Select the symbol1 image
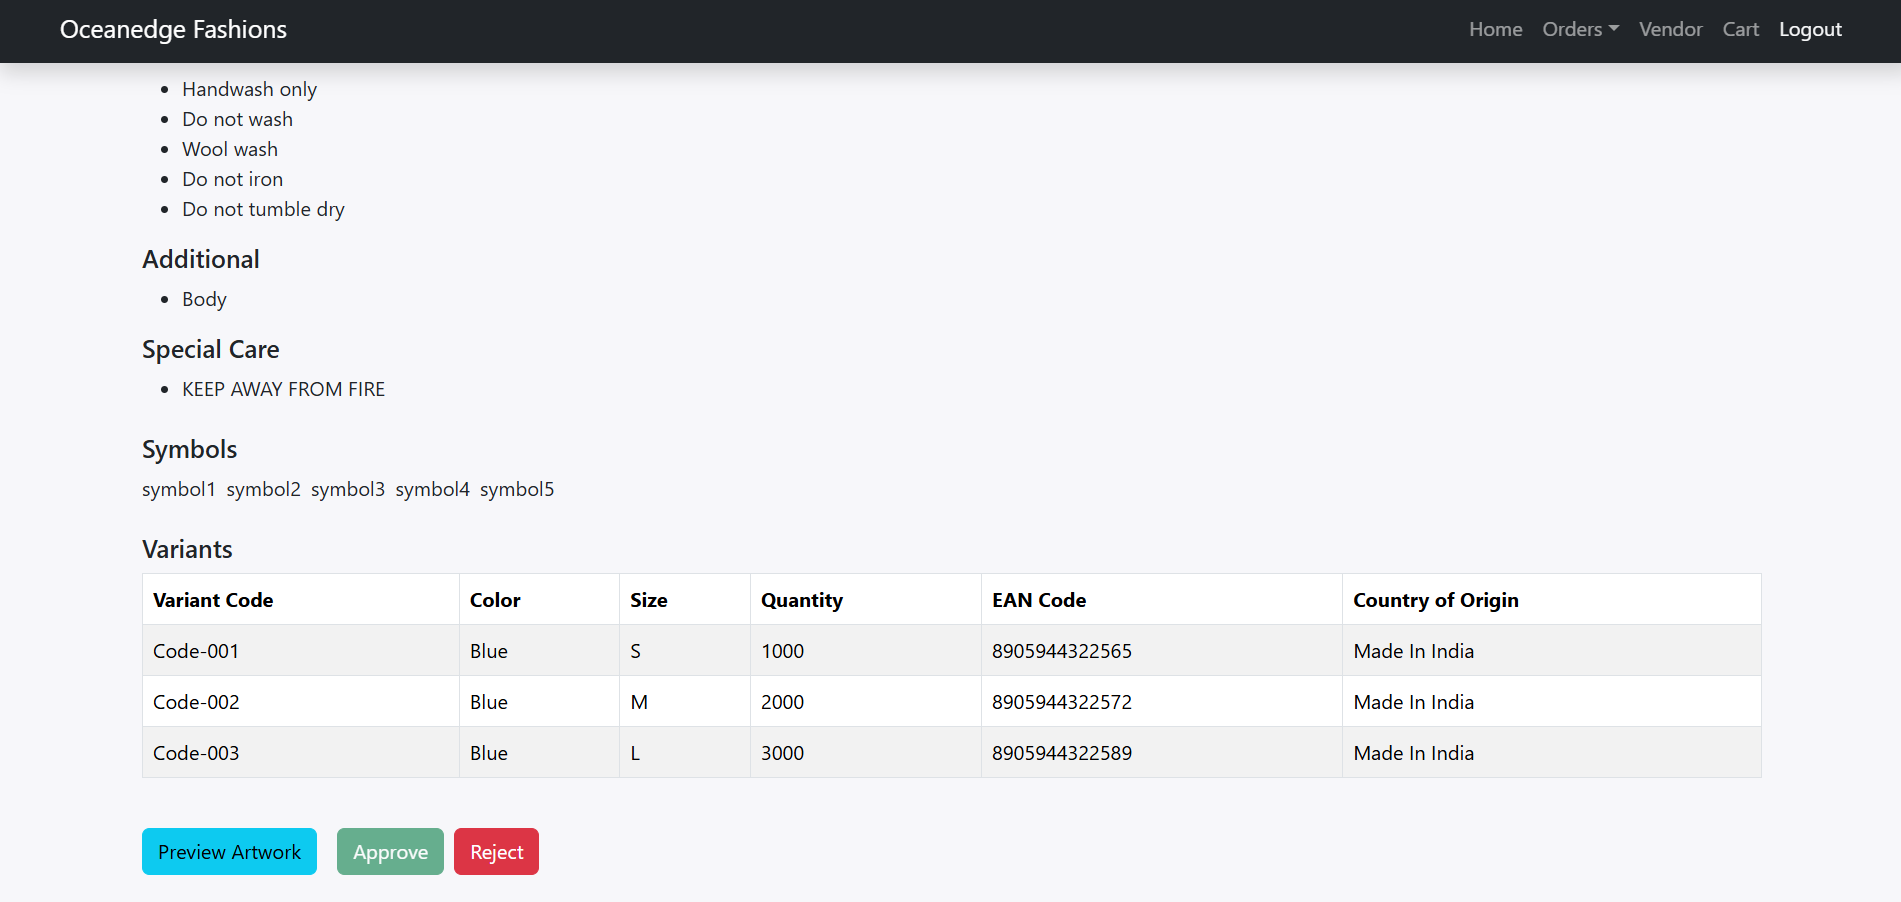 [179, 489]
